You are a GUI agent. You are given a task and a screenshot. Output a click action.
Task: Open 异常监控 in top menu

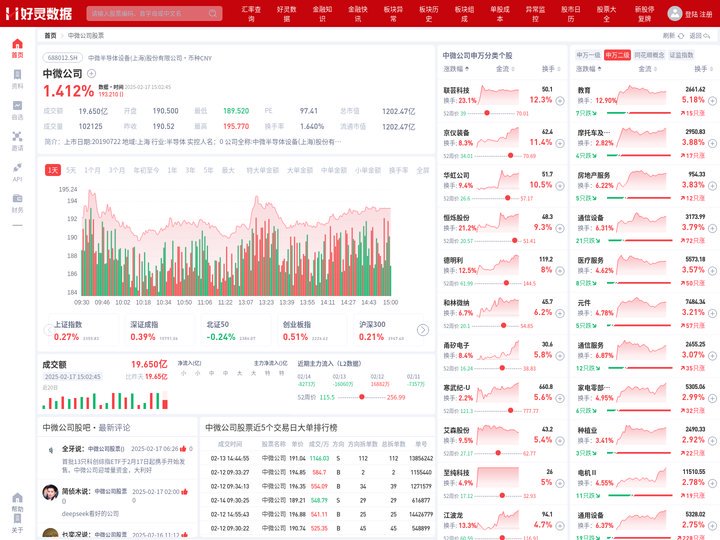535,14
